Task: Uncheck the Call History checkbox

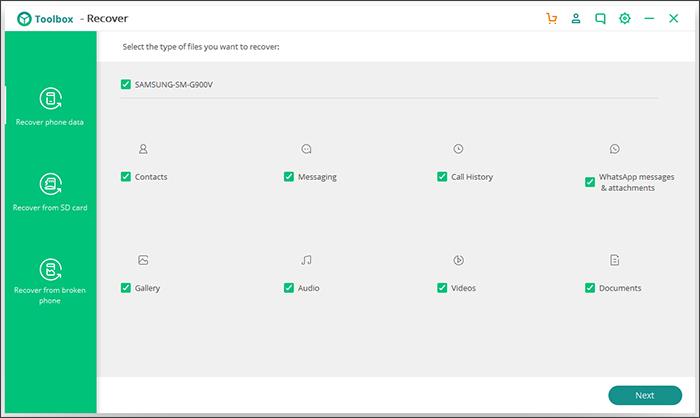Action: coord(442,177)
